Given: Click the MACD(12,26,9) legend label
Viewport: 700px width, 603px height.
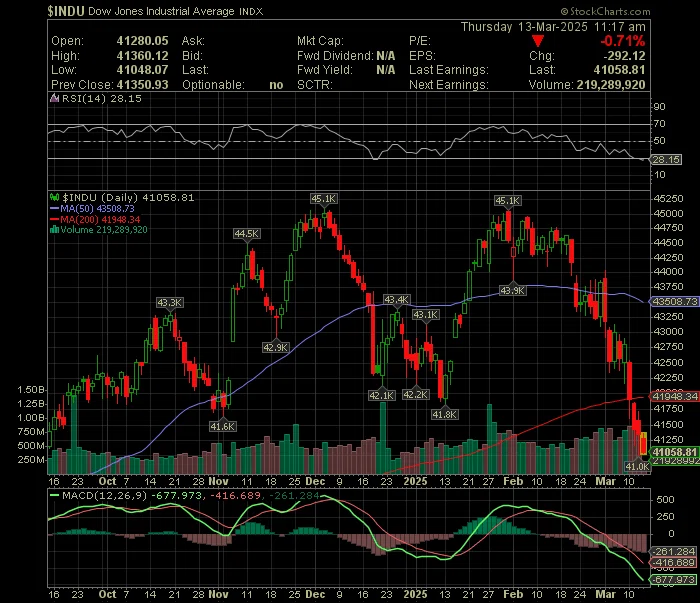Looking at the screenshot, I should [104, 495].
